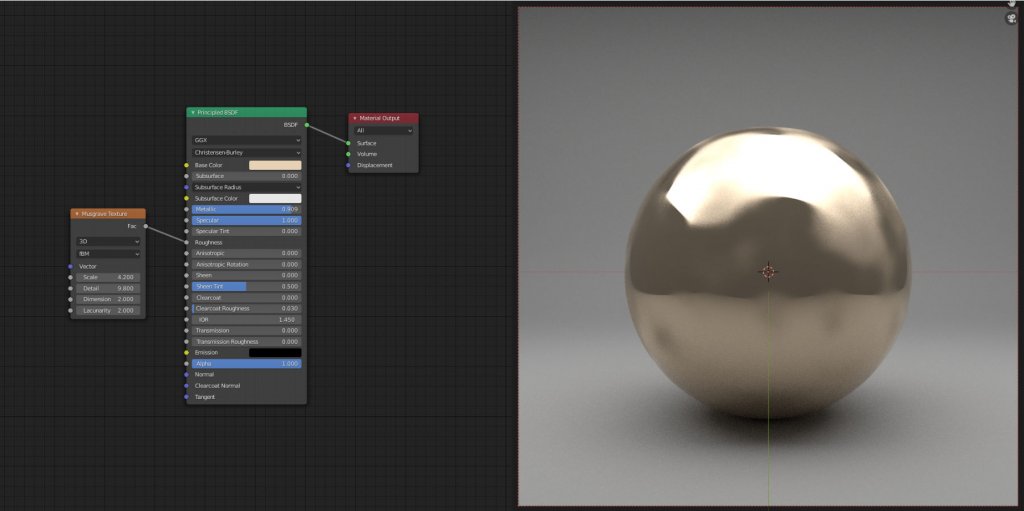Collapse the Material Output node
This screenshot has width=1024, height=511.
[x=354, y=118]
